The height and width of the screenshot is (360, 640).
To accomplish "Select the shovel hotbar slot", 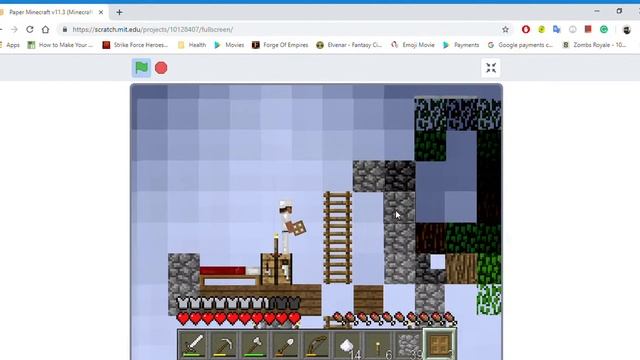I will (286, 345).
